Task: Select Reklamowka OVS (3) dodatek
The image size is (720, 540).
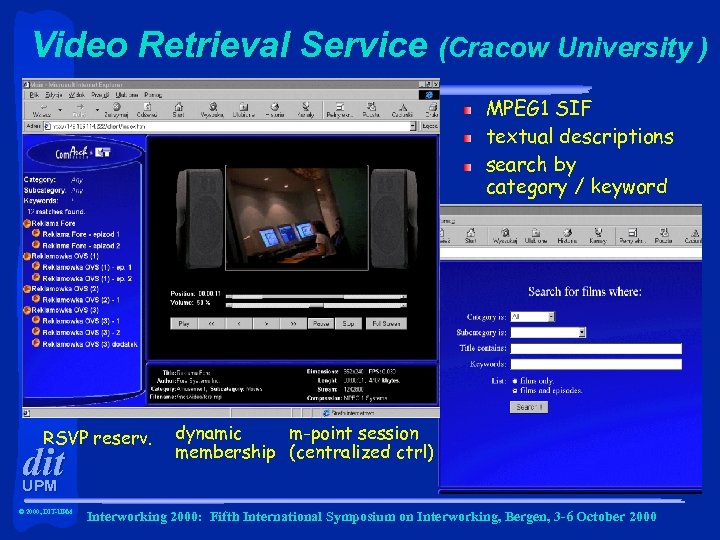Action: [x=85, y=344]
